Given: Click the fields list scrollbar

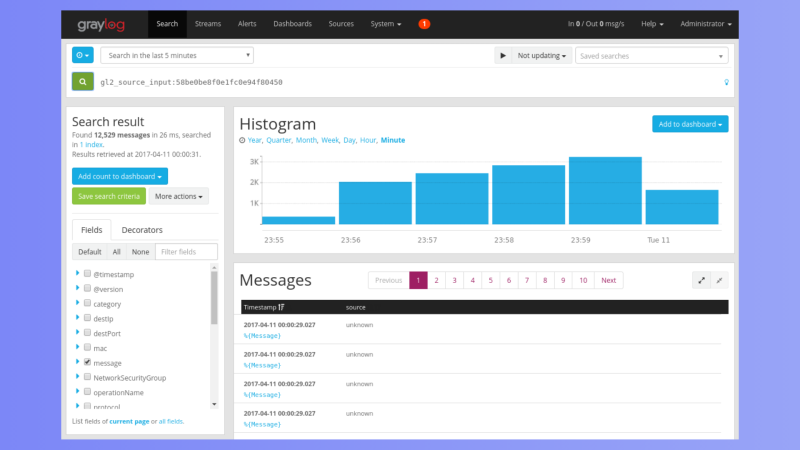Looking at the screenshot, I should pyautogui.click(x=214, y=300).
